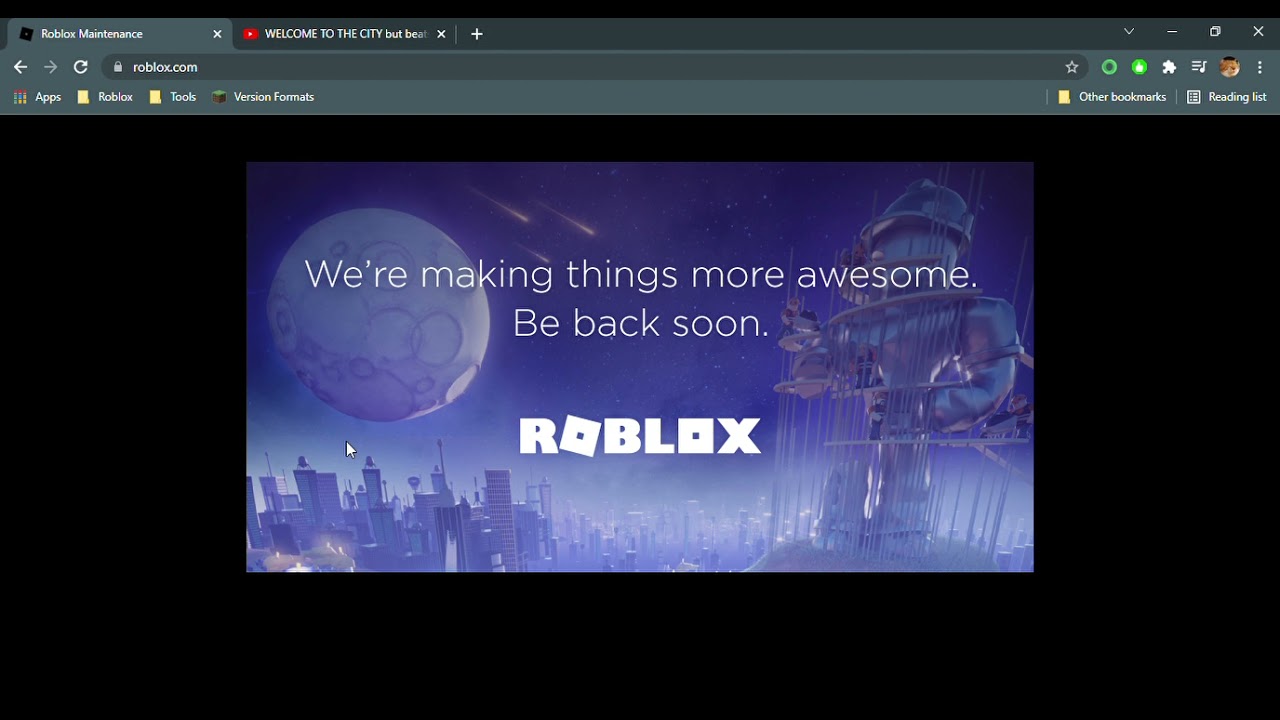Bookmark this page with the star icon

1072,67
